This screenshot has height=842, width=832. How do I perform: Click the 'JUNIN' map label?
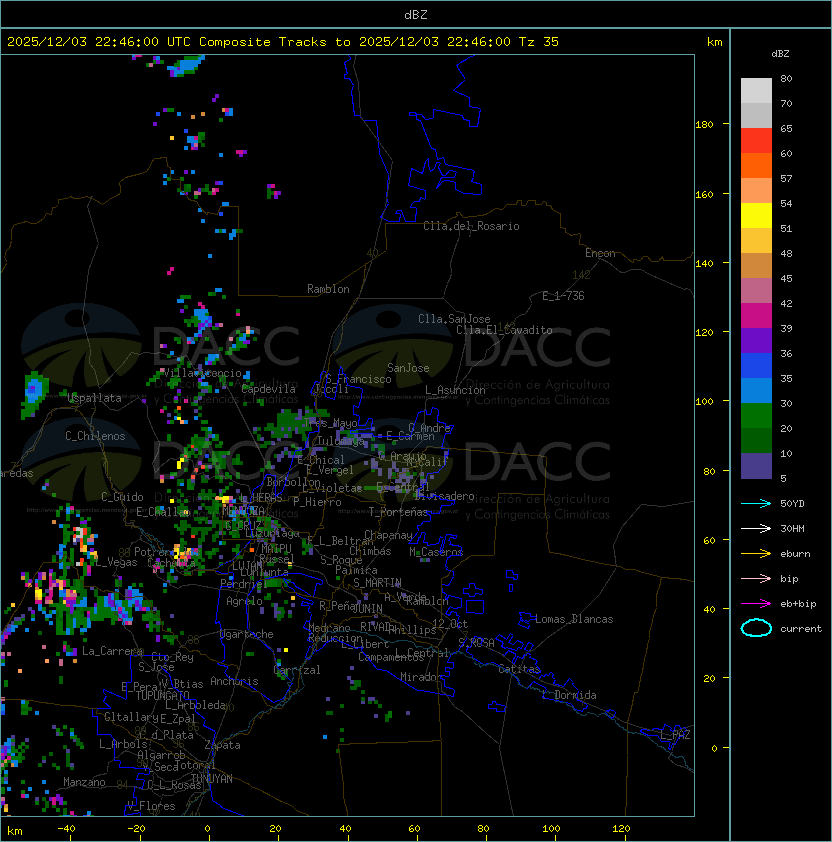pos(367,609)
